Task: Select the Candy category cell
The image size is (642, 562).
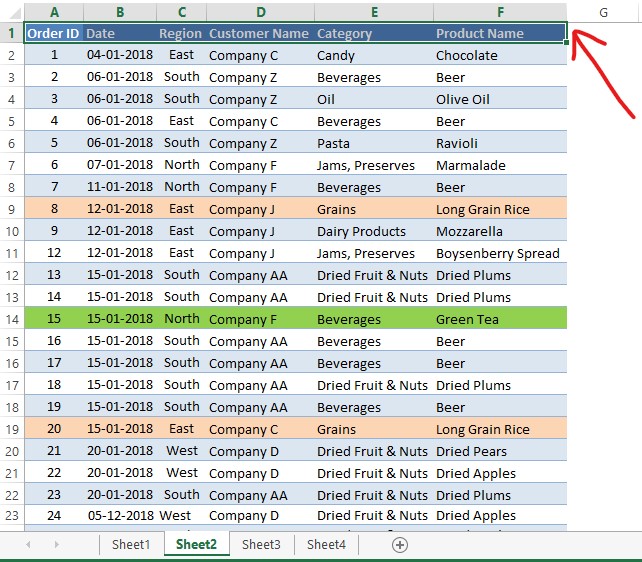Action: (374, 55)
